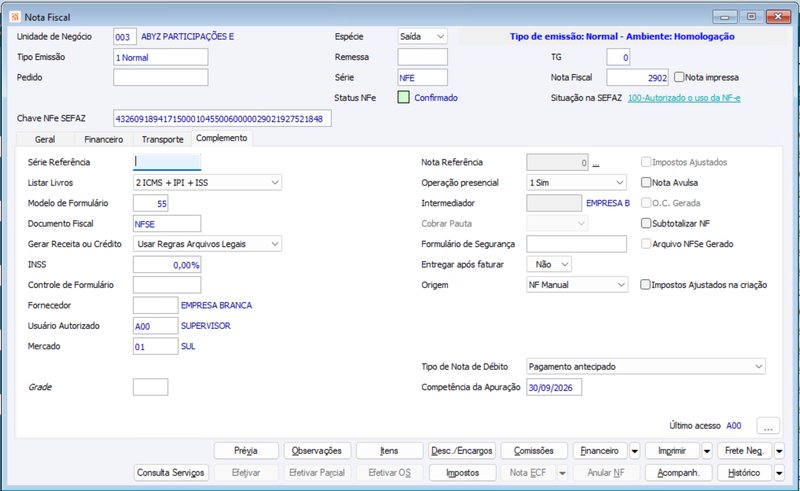Click the Efetivar button
This screenshot has width=800, height=491.
tap(246, 473)
